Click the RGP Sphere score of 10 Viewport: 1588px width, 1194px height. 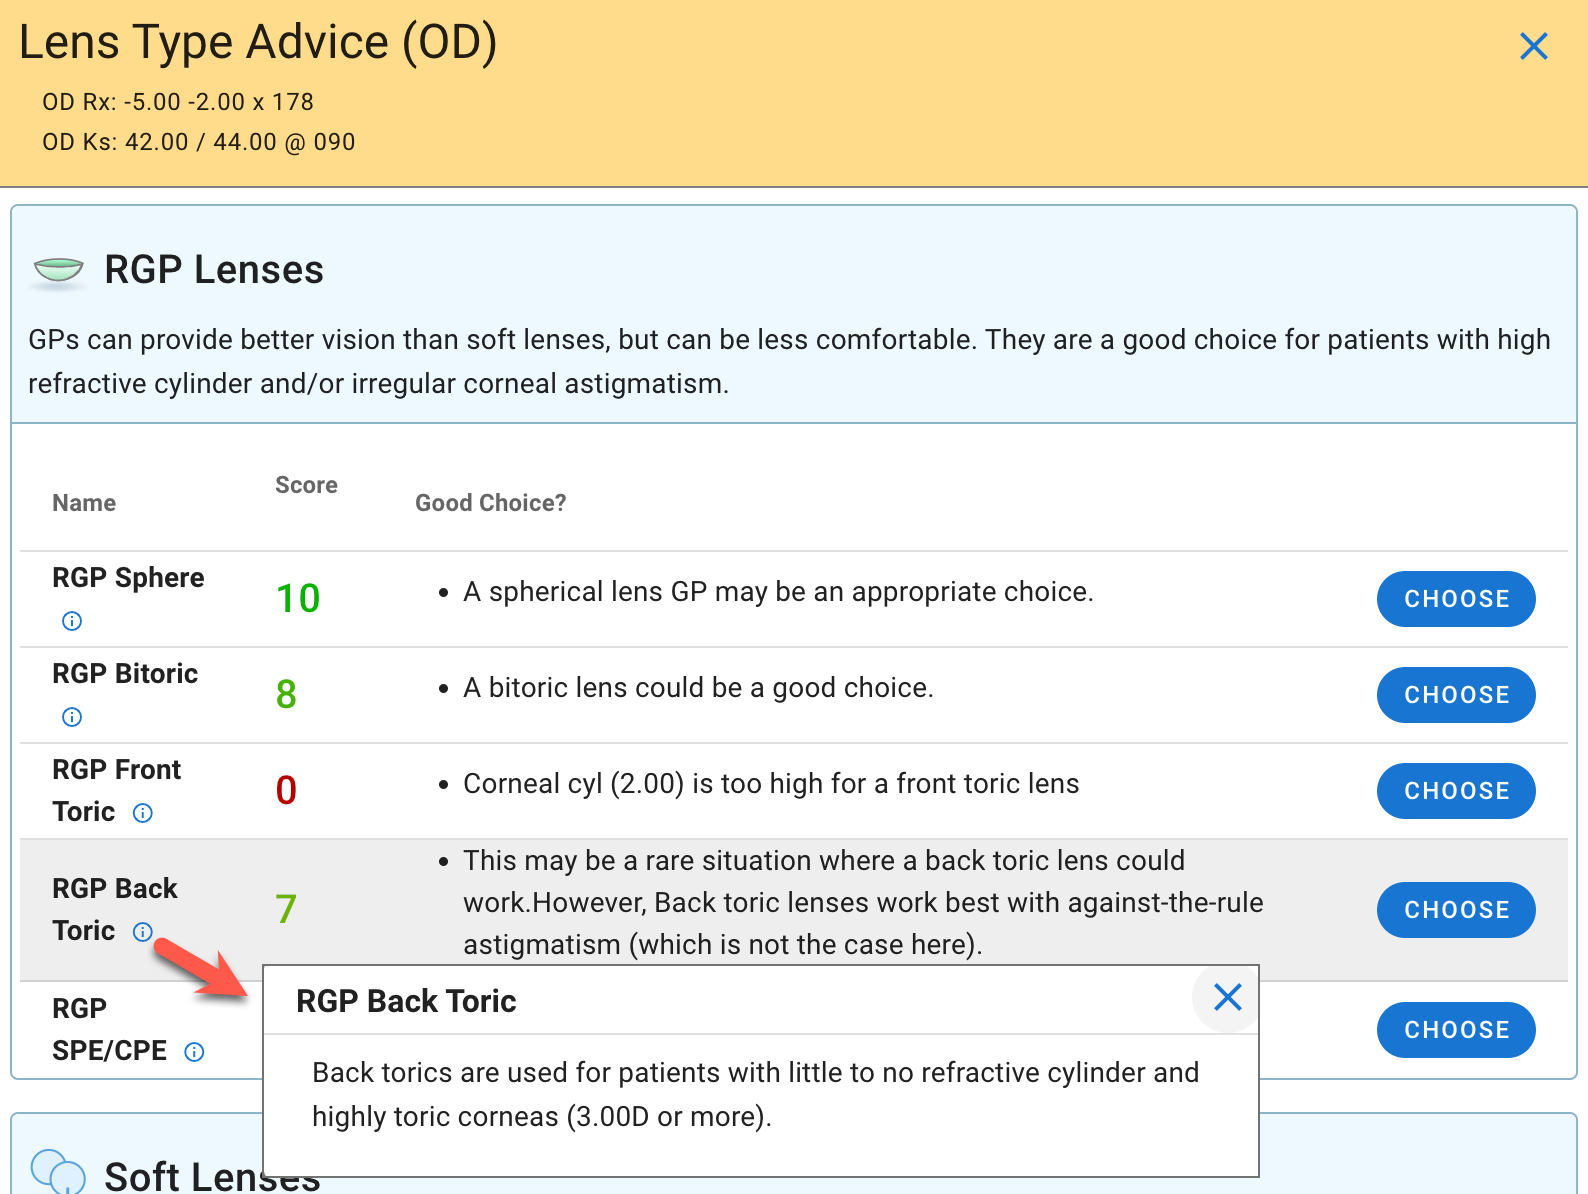click(x=298, y=599)
